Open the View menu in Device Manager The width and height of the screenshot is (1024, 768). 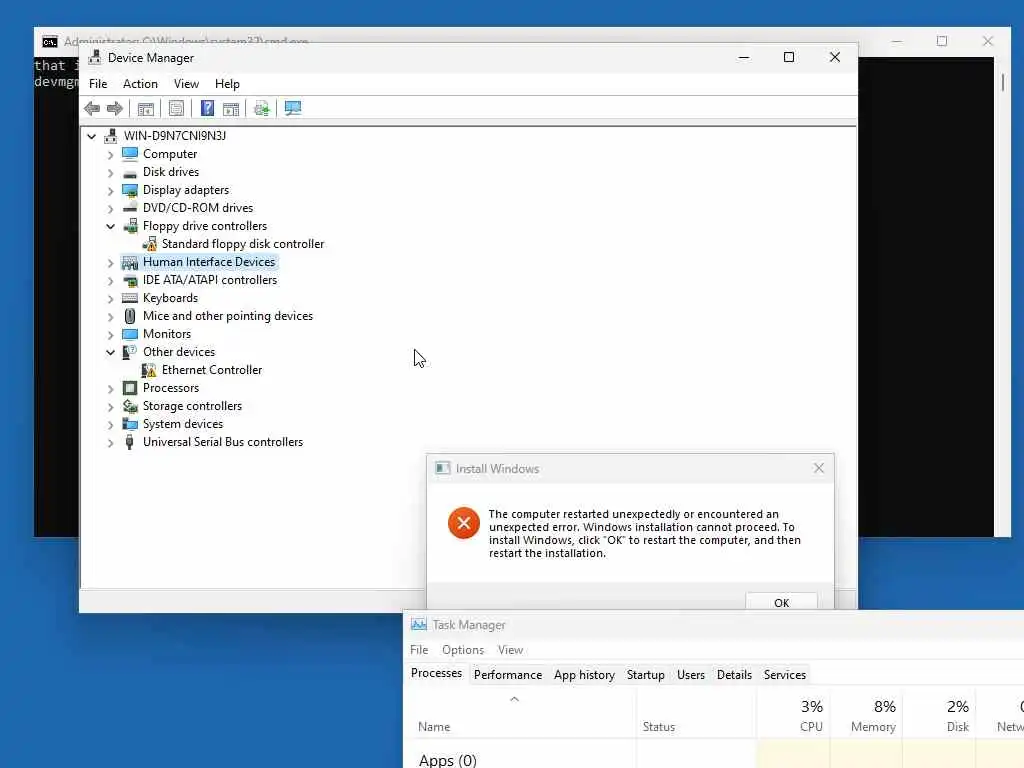(x=186, y=84)
